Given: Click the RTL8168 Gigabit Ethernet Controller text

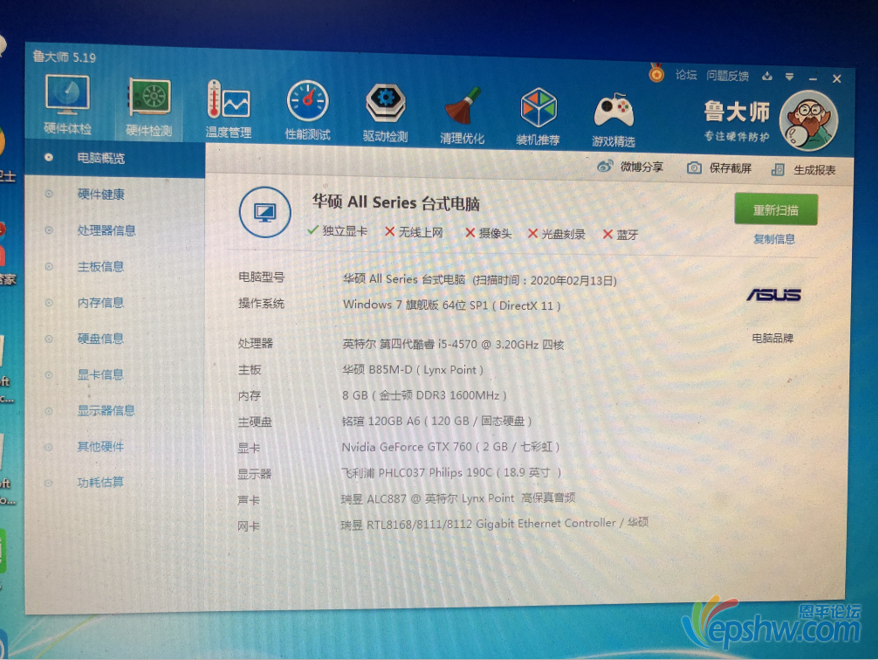Looking at the screenshot, I should coord(491,523).
